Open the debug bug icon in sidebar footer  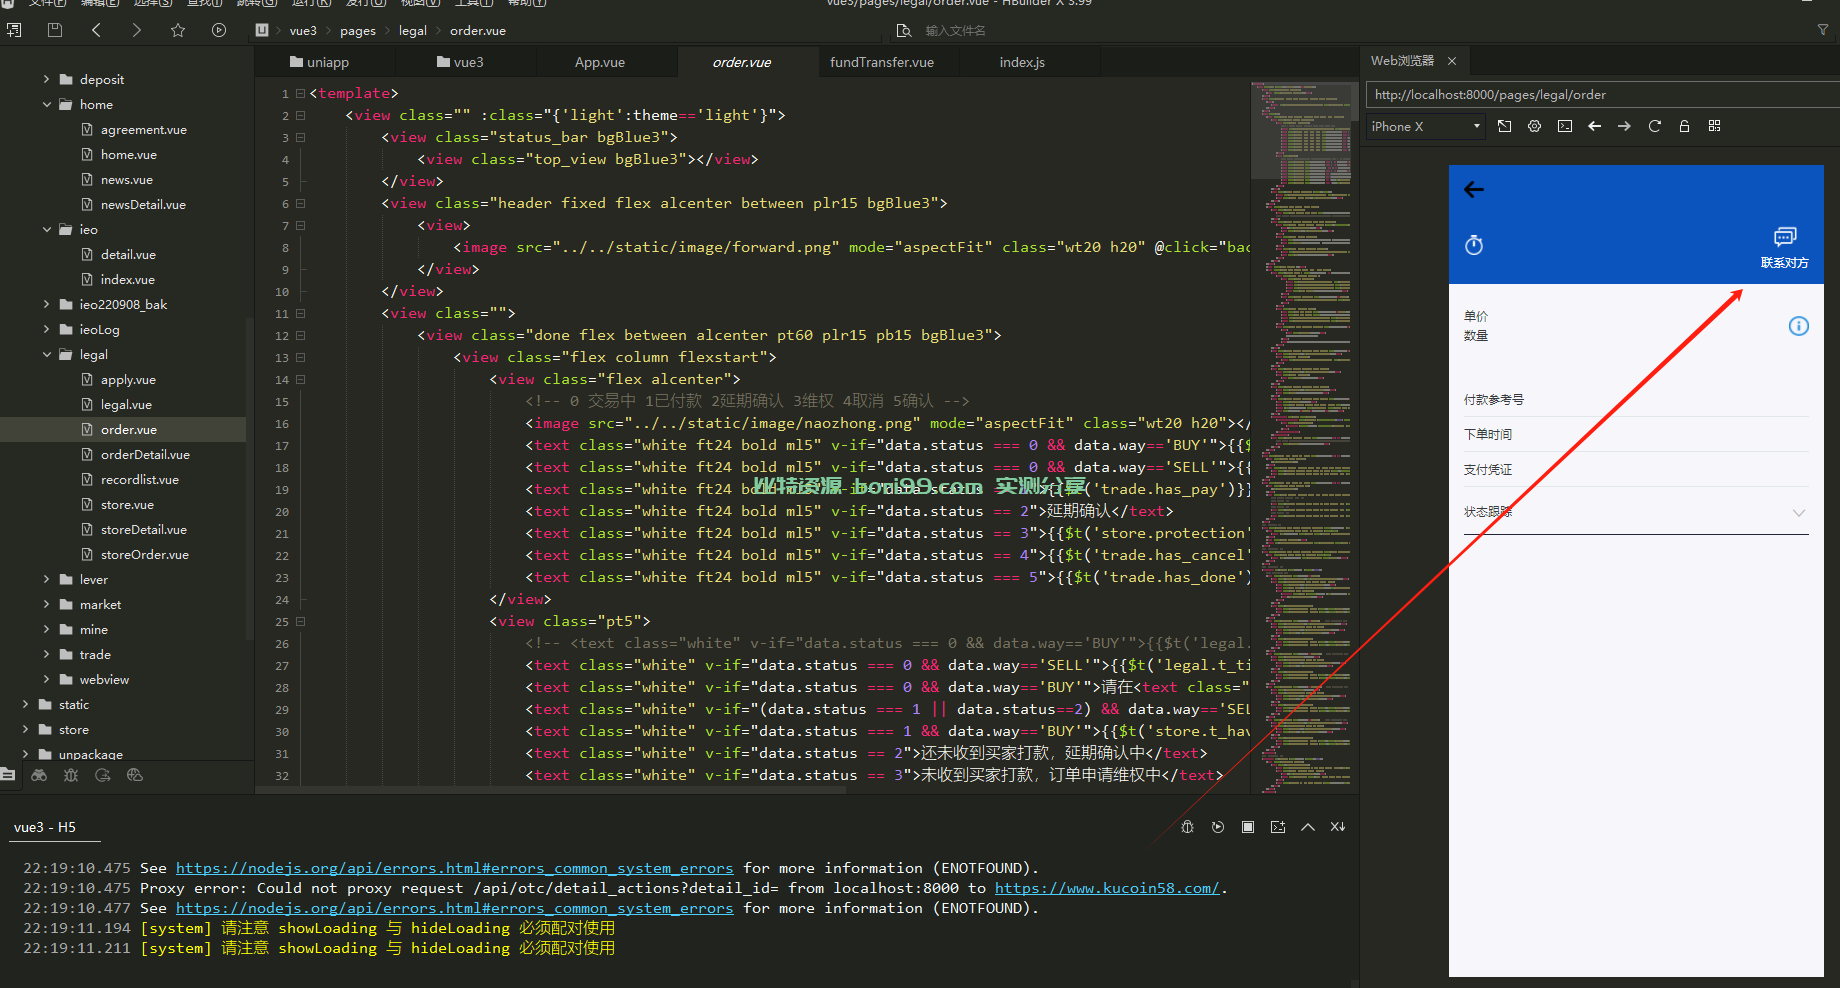tap(70, 775)
